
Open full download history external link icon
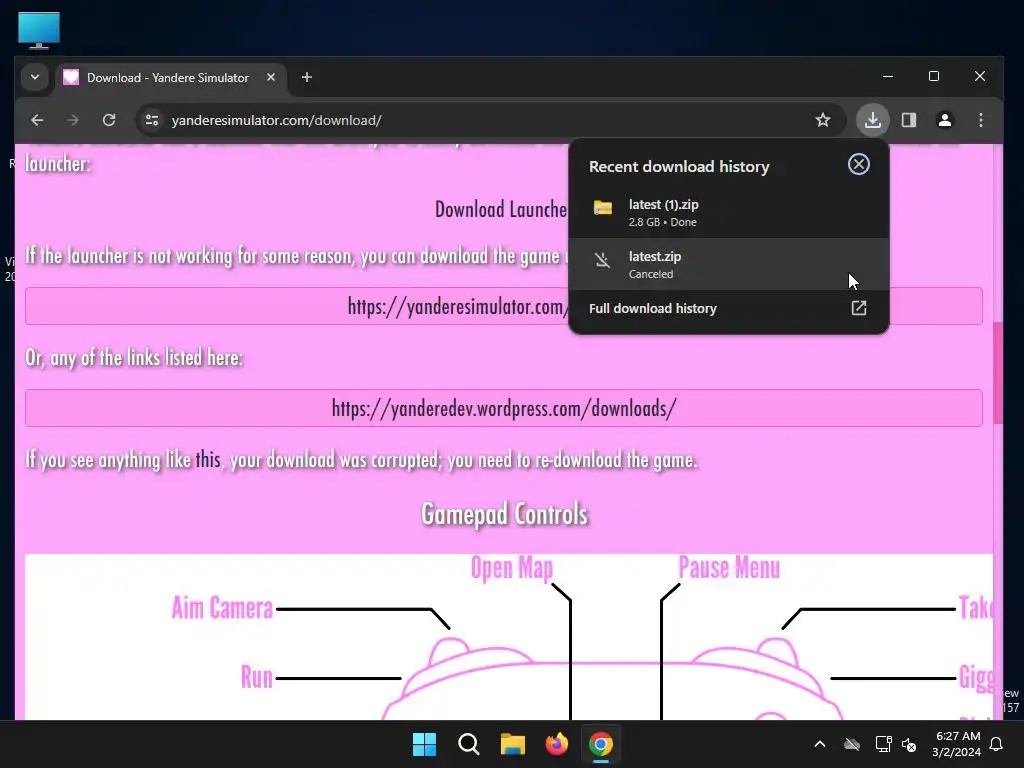point(859,308)
